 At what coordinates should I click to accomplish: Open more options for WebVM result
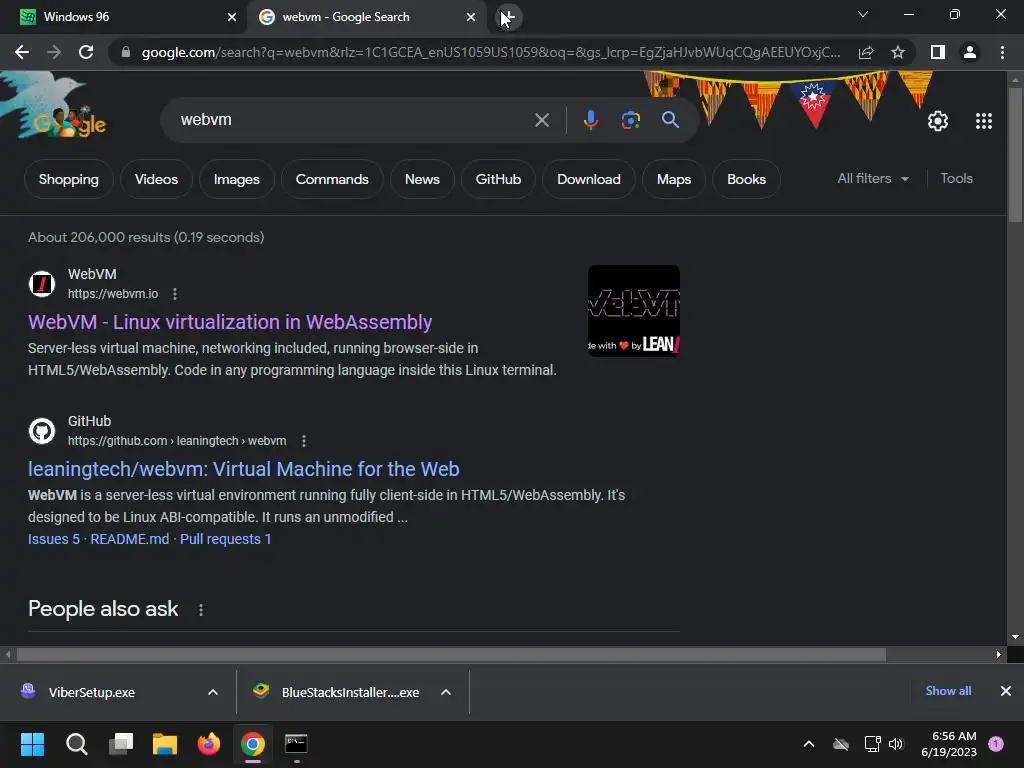[x=174, y=294]
